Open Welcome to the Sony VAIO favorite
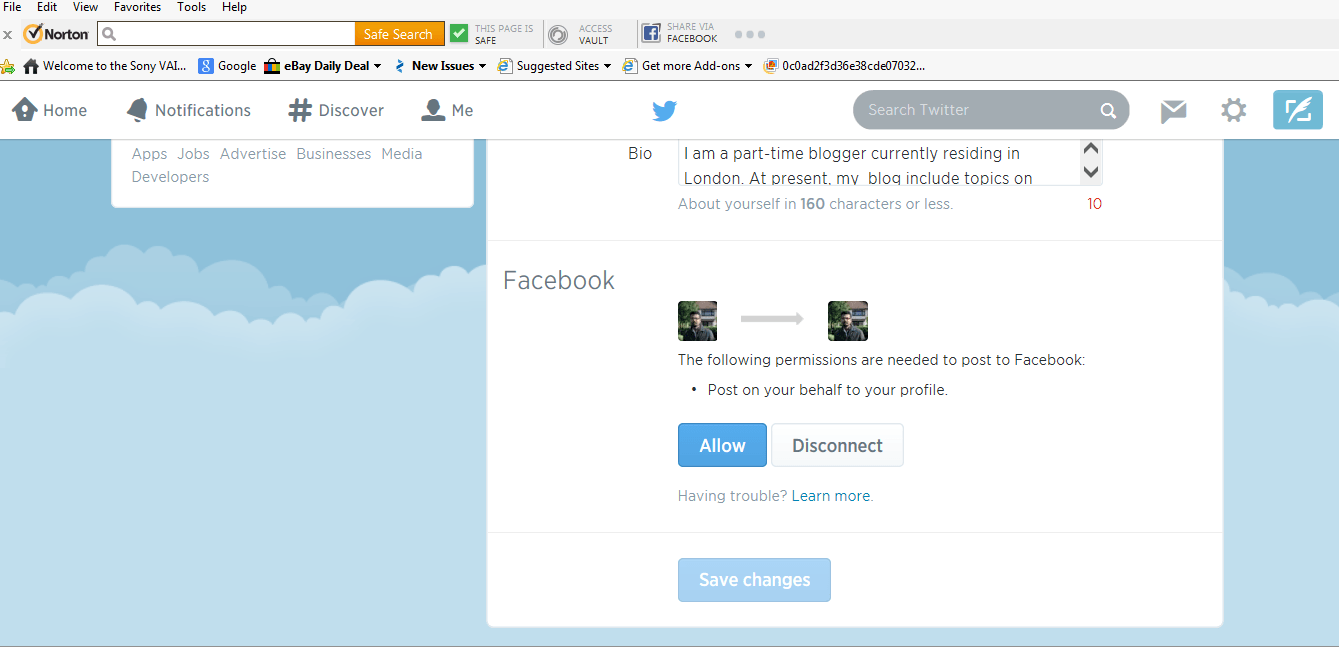1339x647 pixels. pyautogui.click(x=104, y=66)
